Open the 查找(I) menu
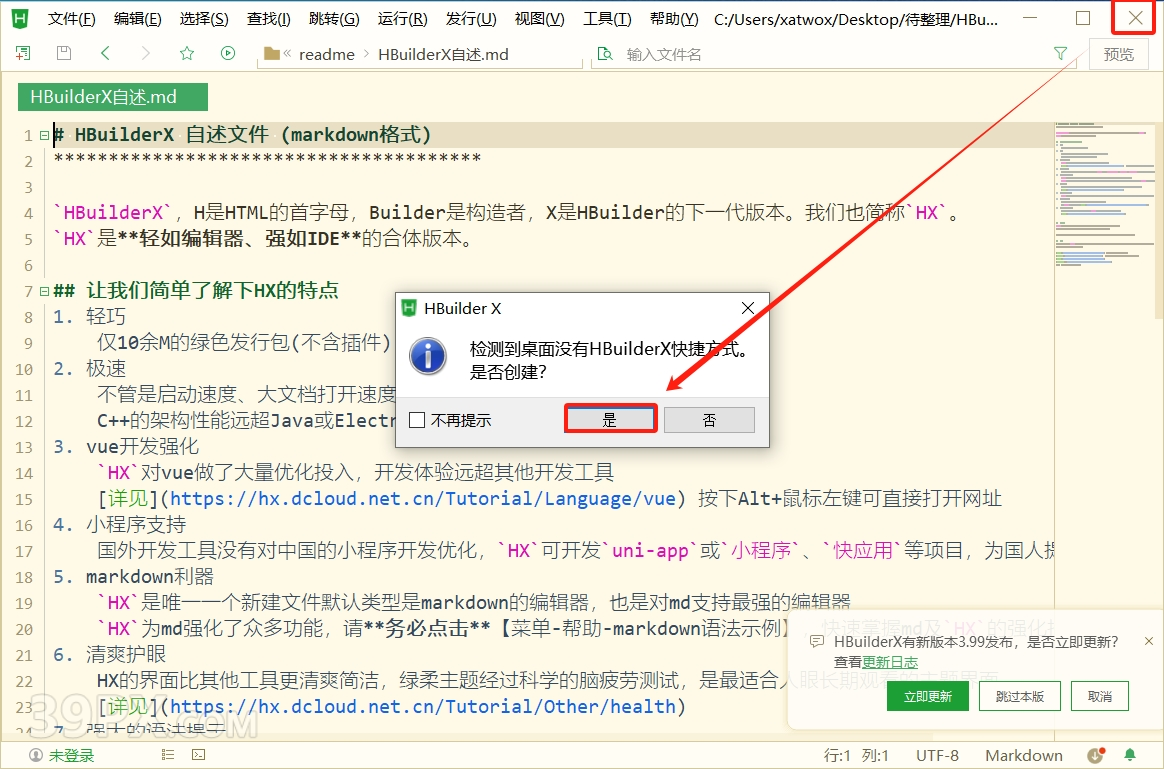Image resolution: width=1164 pixels, height=769 pixels. point(268,19)
